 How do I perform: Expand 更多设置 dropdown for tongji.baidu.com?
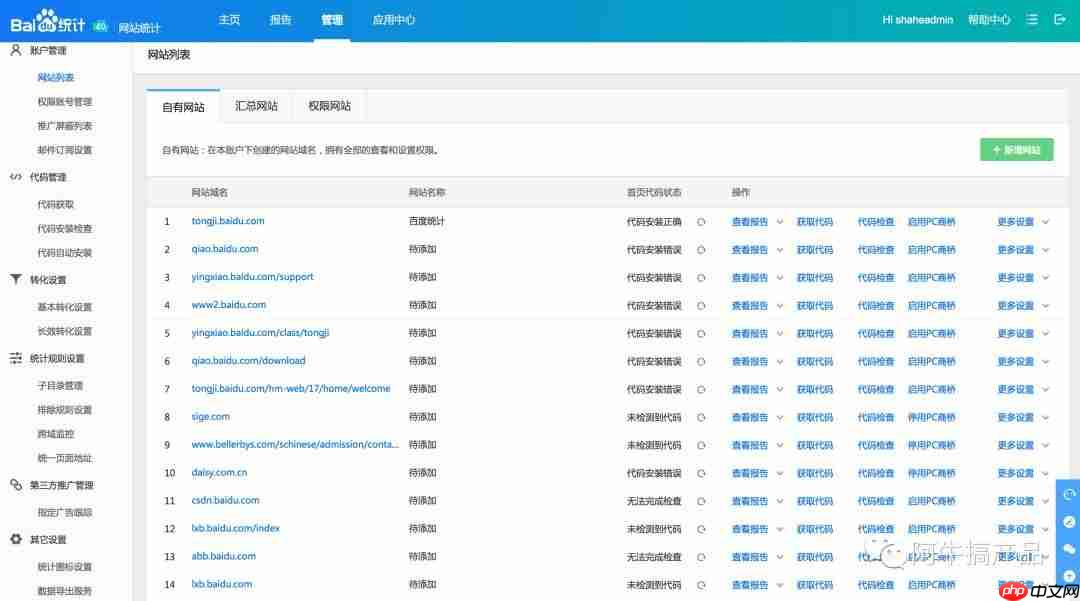(1046, 222)
